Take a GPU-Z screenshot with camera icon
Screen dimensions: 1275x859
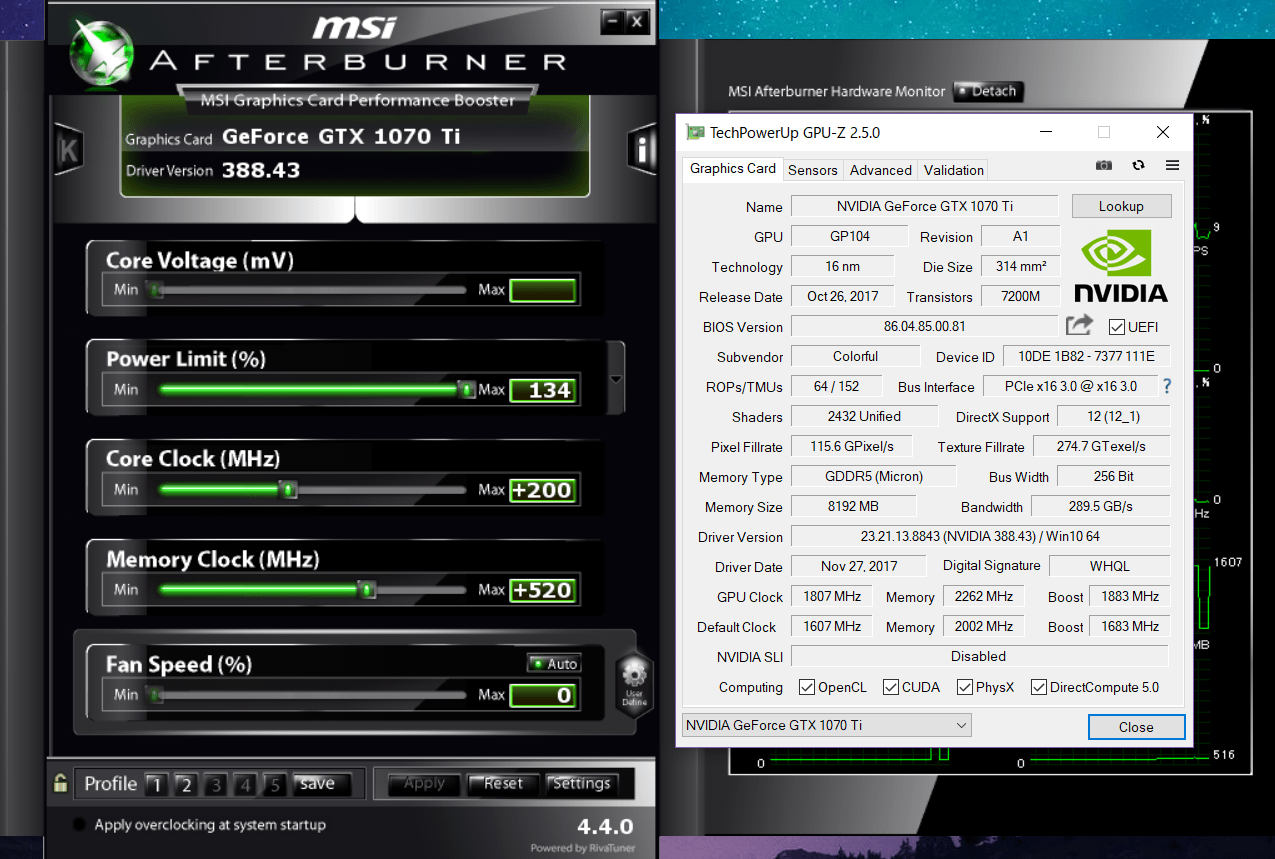(1103, 165)
